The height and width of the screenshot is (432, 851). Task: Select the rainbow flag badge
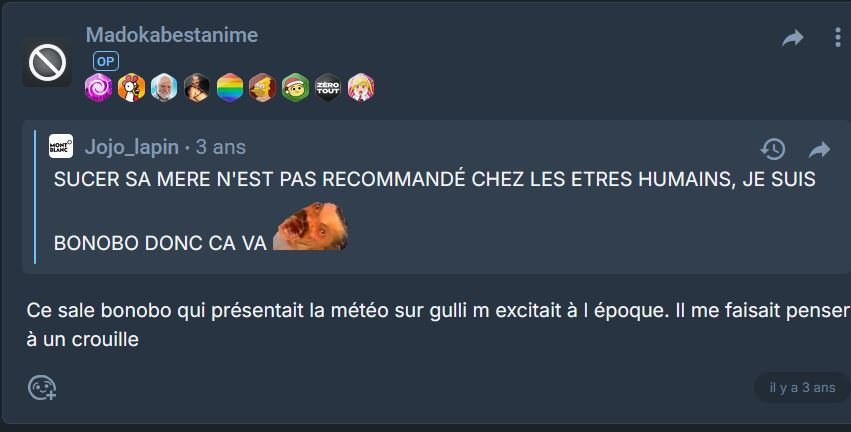pos(230,87)
